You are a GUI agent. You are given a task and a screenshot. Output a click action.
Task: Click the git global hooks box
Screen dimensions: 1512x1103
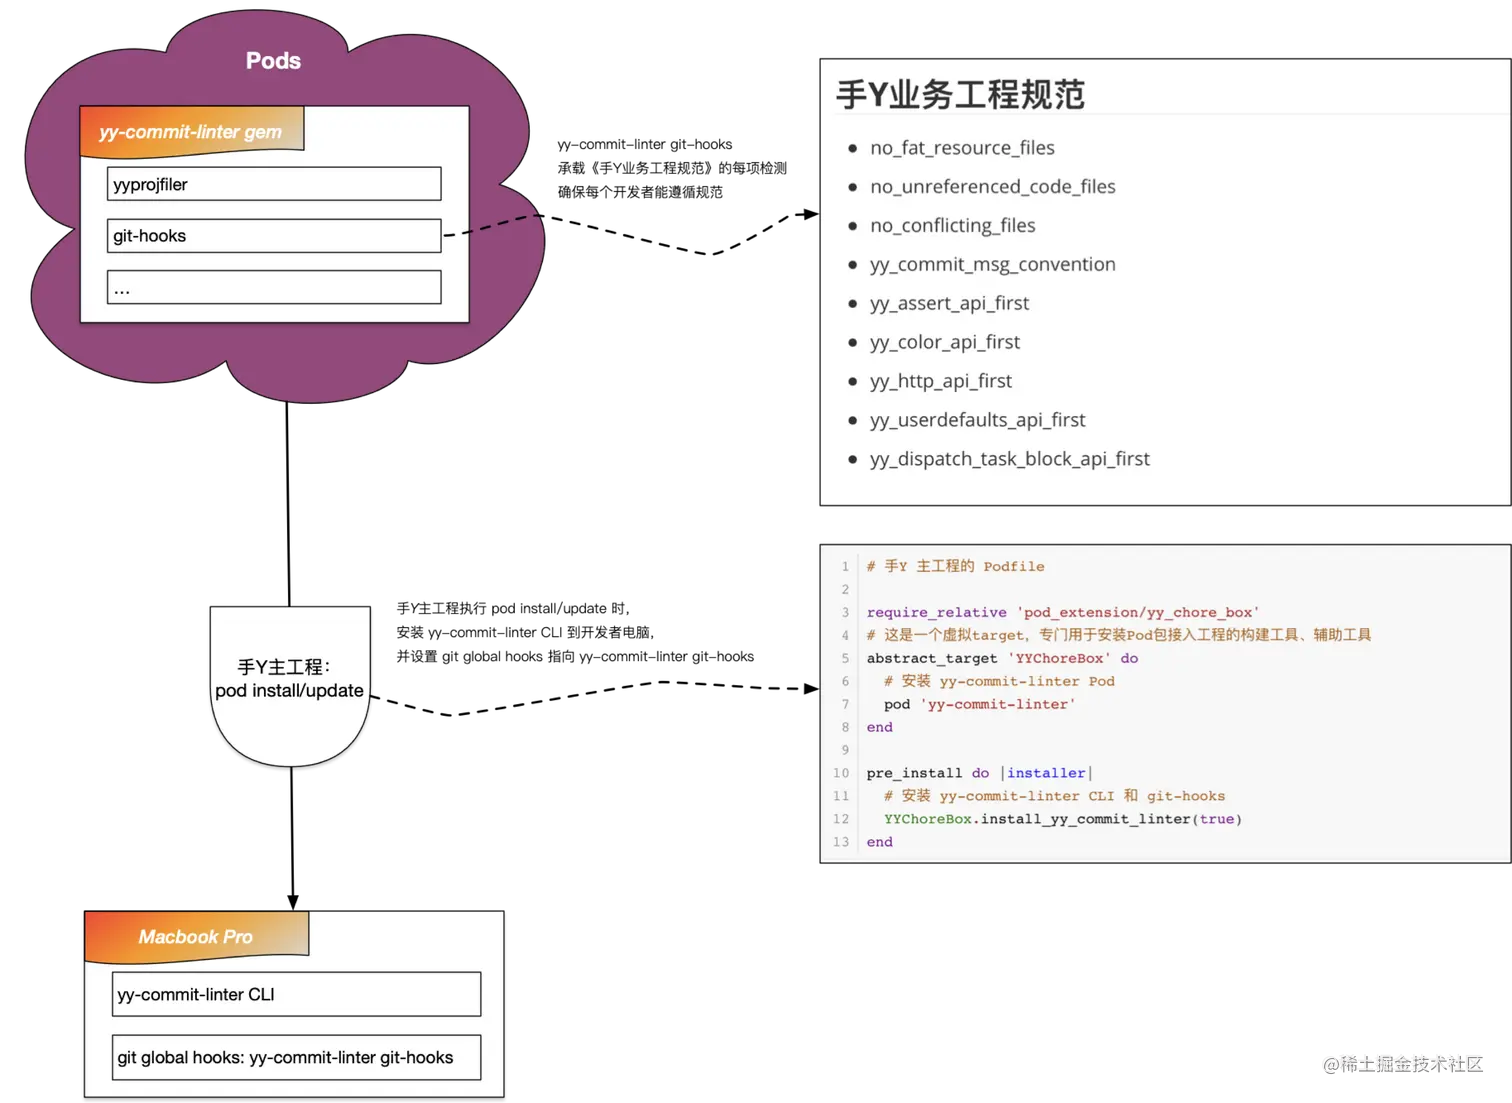(296, 1057)
